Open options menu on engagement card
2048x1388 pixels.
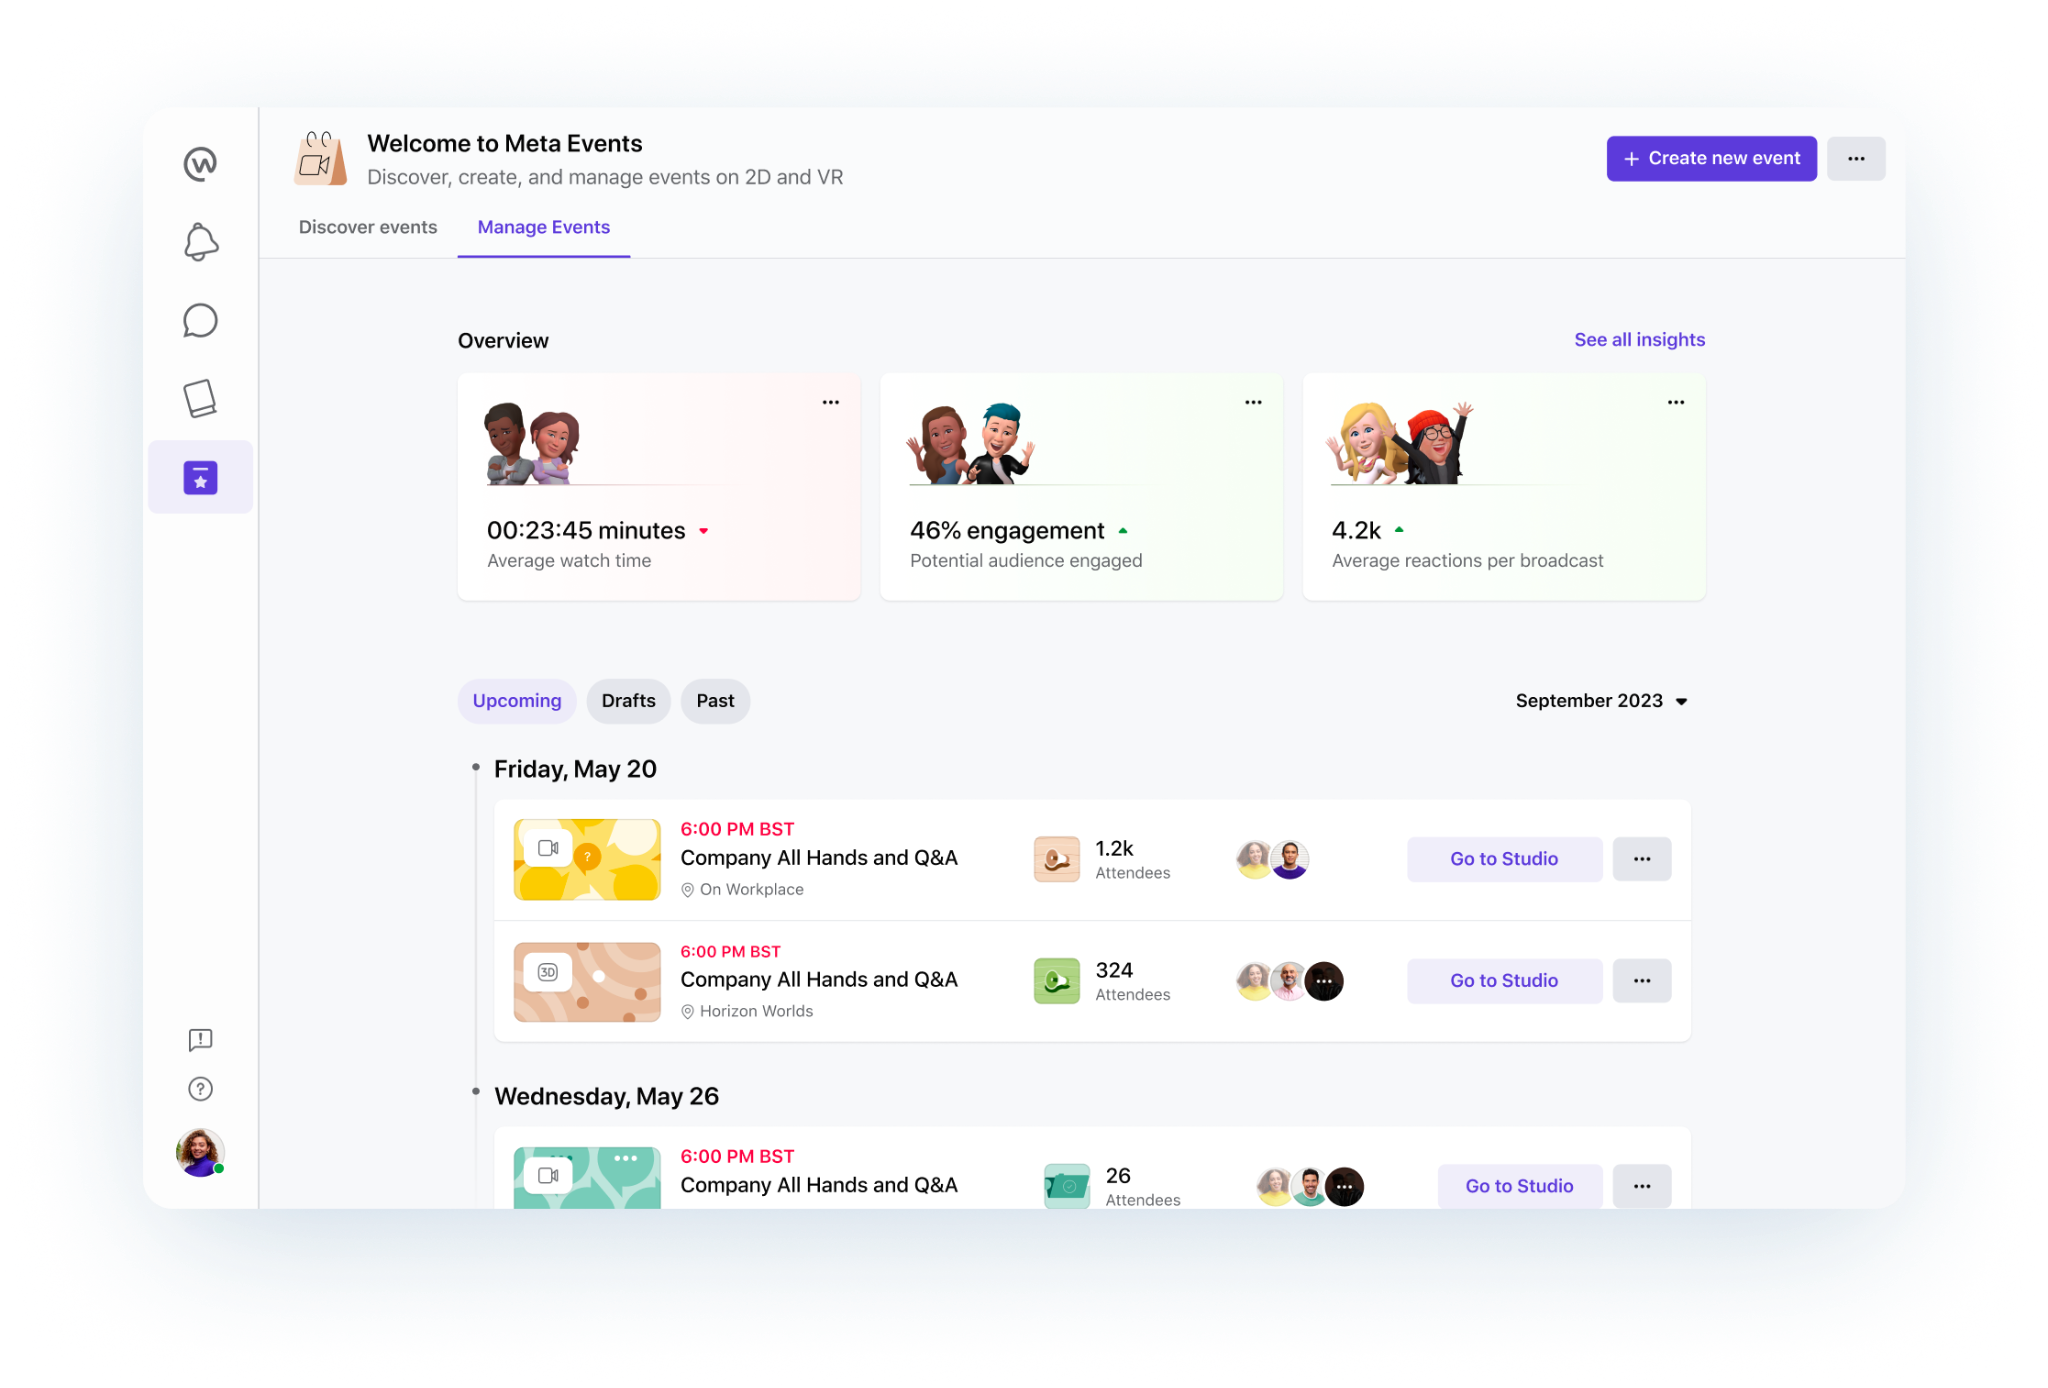[1253, 402]
